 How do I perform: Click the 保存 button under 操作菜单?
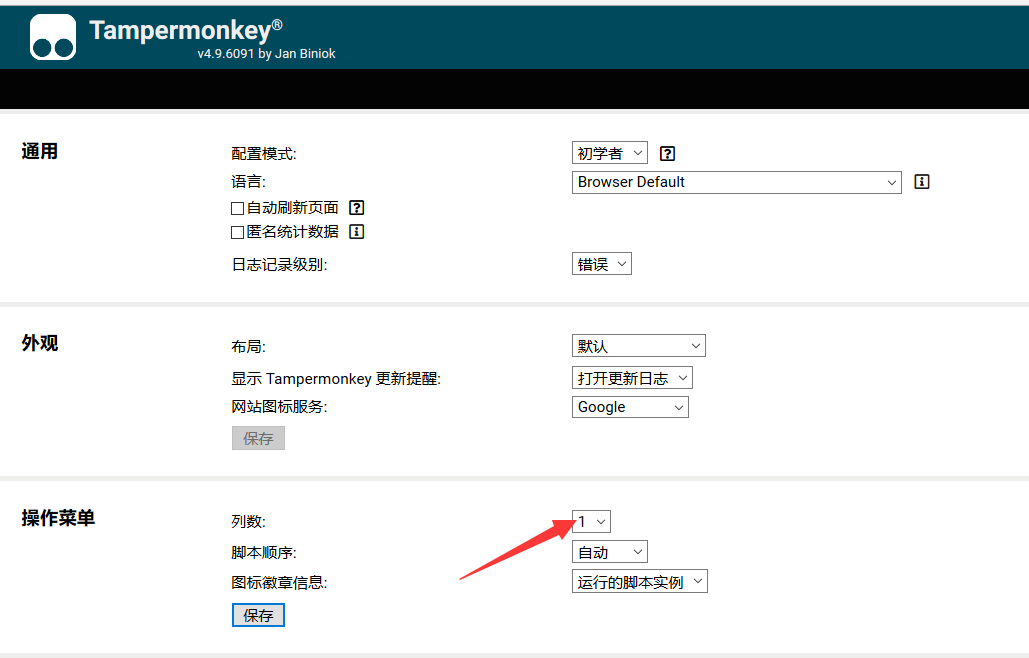click(x=258, y=615)
